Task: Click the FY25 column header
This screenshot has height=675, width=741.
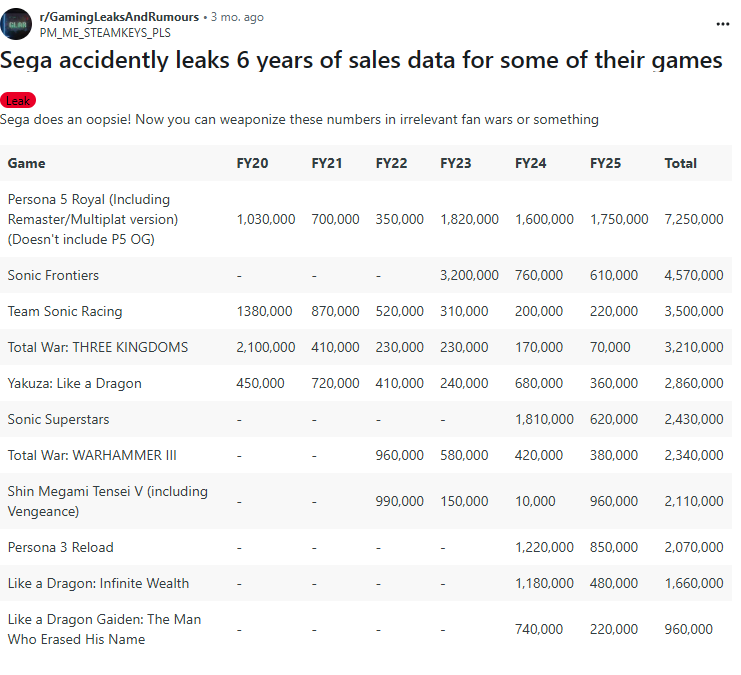Action: pos(605,163)
